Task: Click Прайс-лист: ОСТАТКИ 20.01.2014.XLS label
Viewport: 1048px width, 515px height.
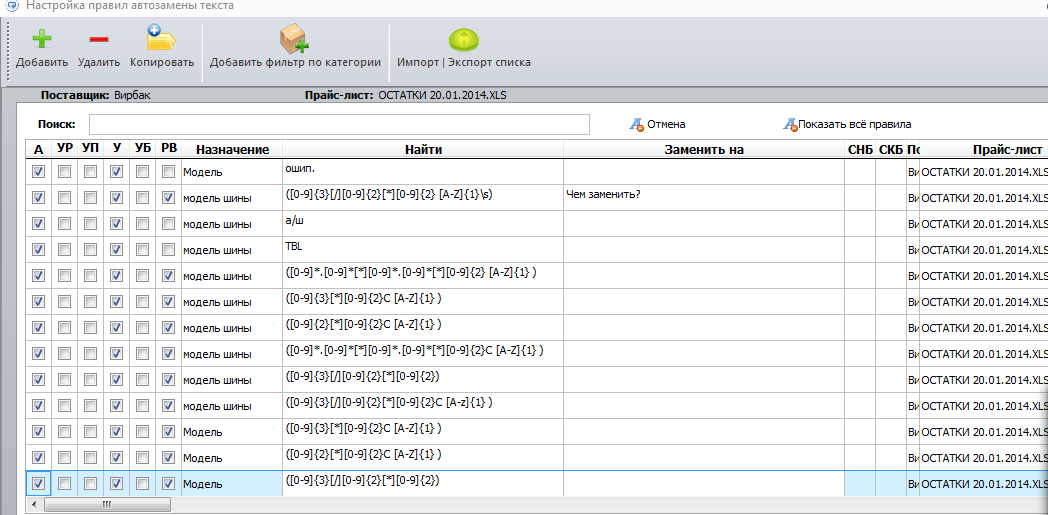Action: pyautogui.click(x=405, y=96)
